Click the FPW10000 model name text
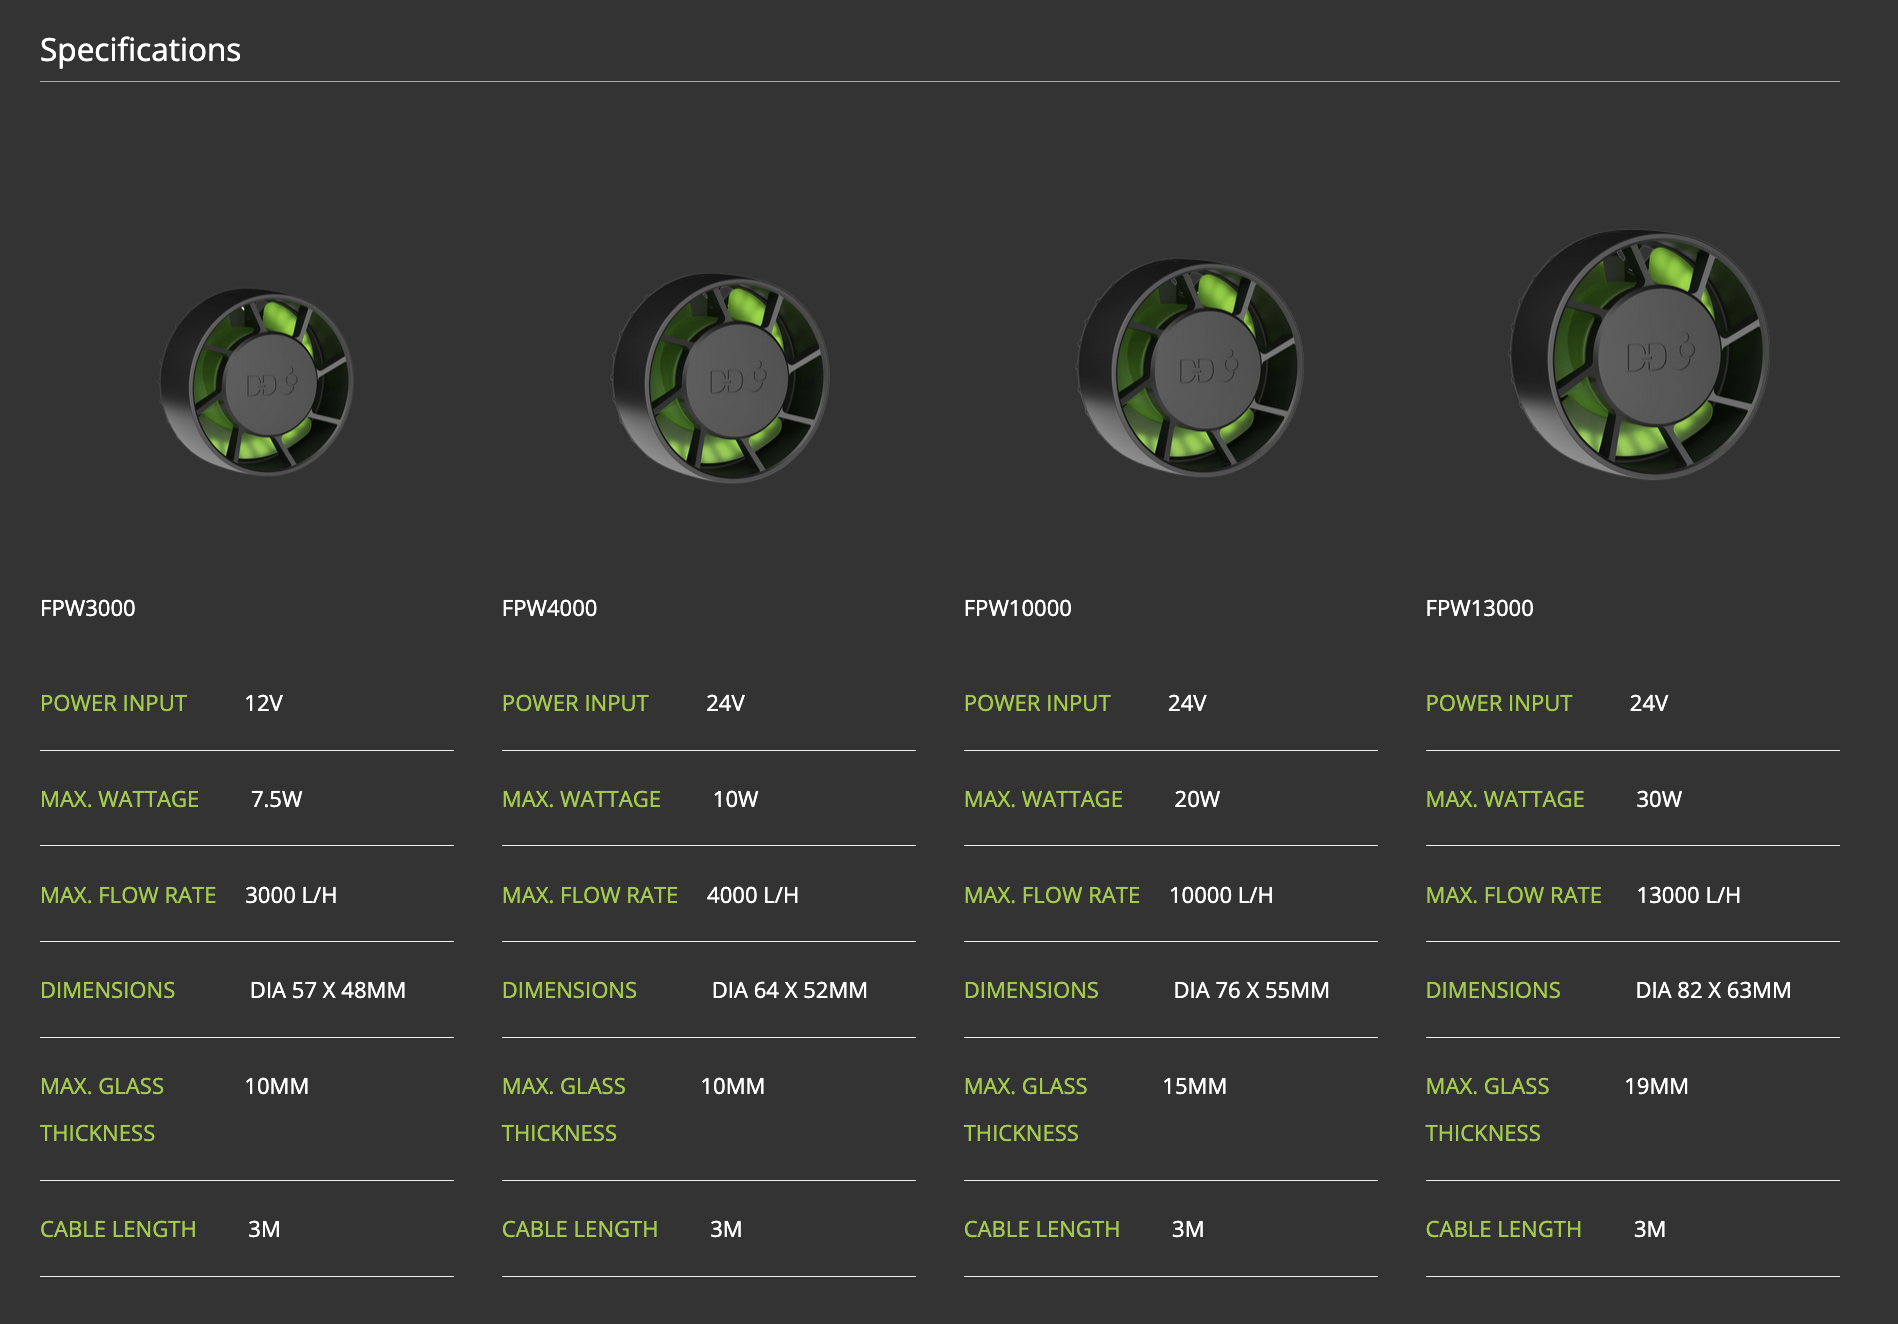1898x1324 pixels. (x=1017, y=608)
